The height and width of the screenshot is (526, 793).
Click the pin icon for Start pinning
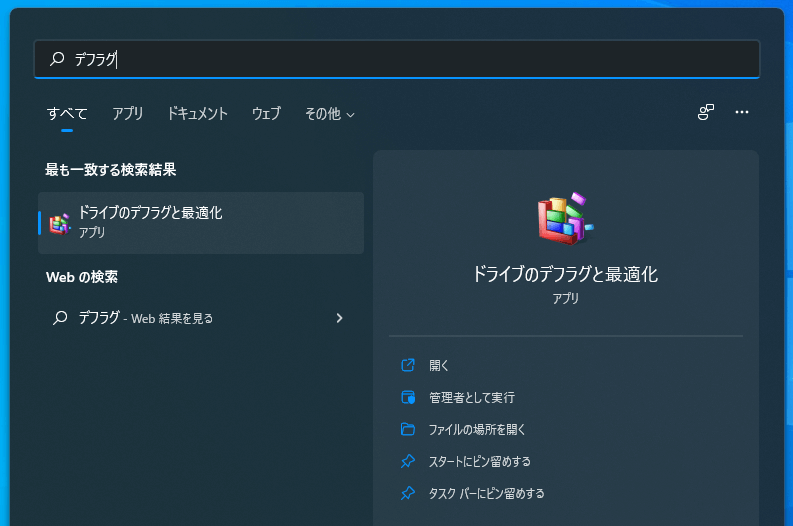point(408,461)
